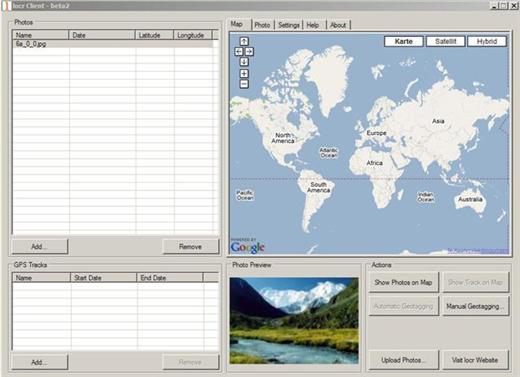
Task: Open the Help tab
Action: (313, 25)
